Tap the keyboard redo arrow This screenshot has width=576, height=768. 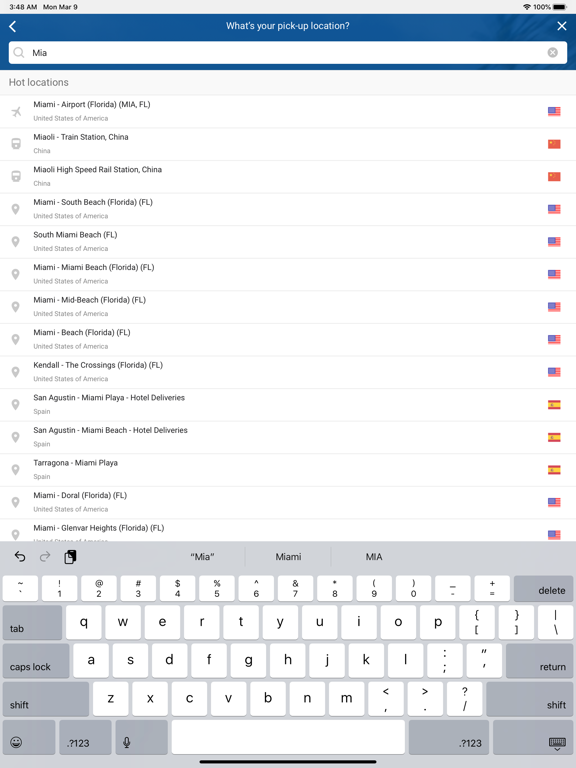click(x=45, y=556)
